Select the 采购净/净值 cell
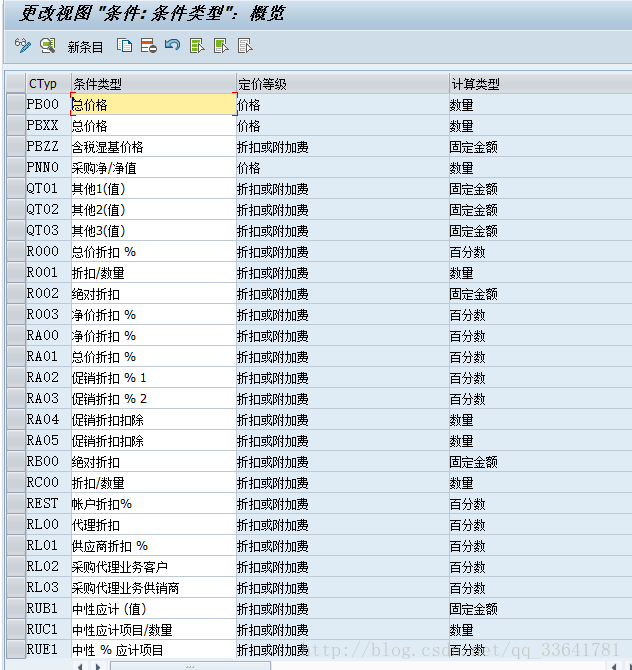Viewport: 632px width, 670px height. click(154, 168)
